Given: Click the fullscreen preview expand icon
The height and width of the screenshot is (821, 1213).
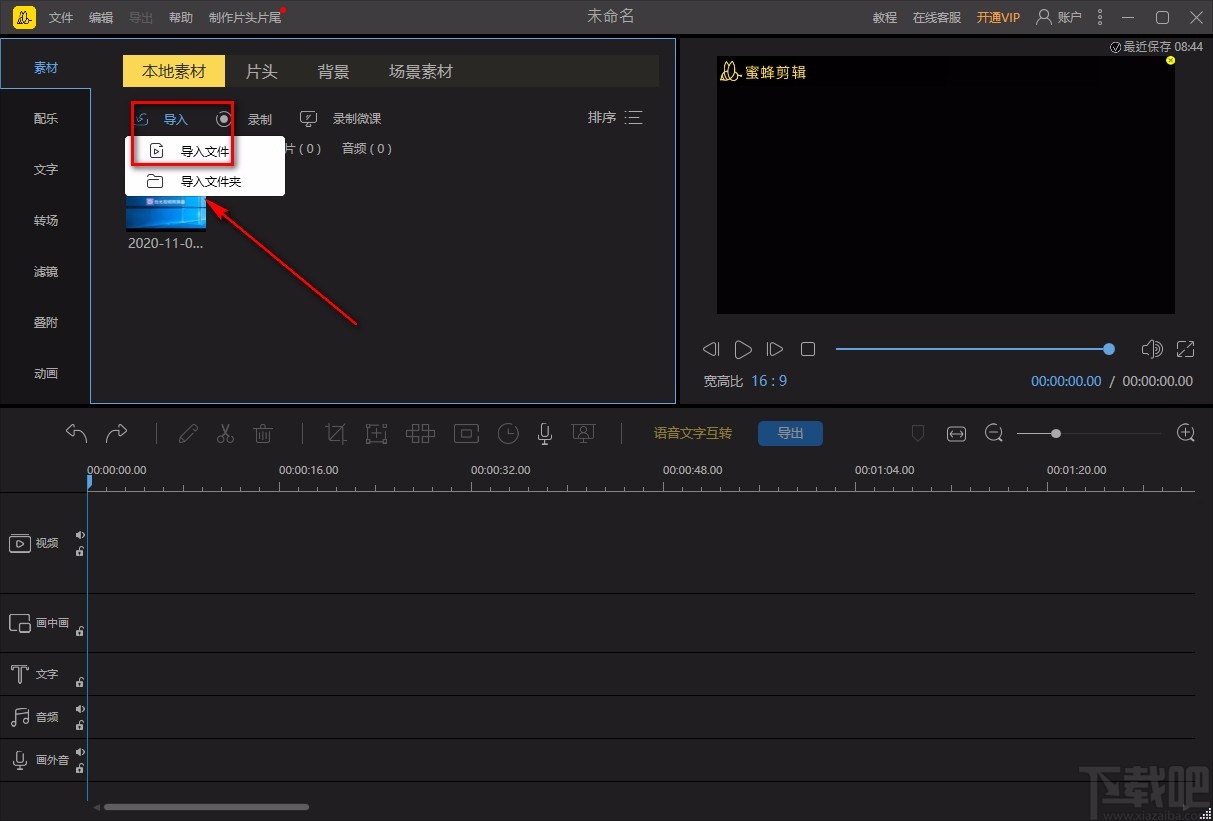Looking at the screenshot, I should tap(1186, 349).
